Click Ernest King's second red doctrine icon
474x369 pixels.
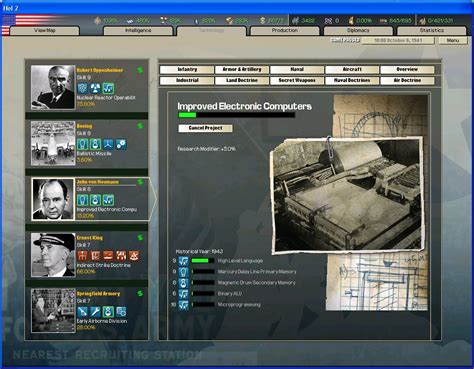(x=95, y=256)
